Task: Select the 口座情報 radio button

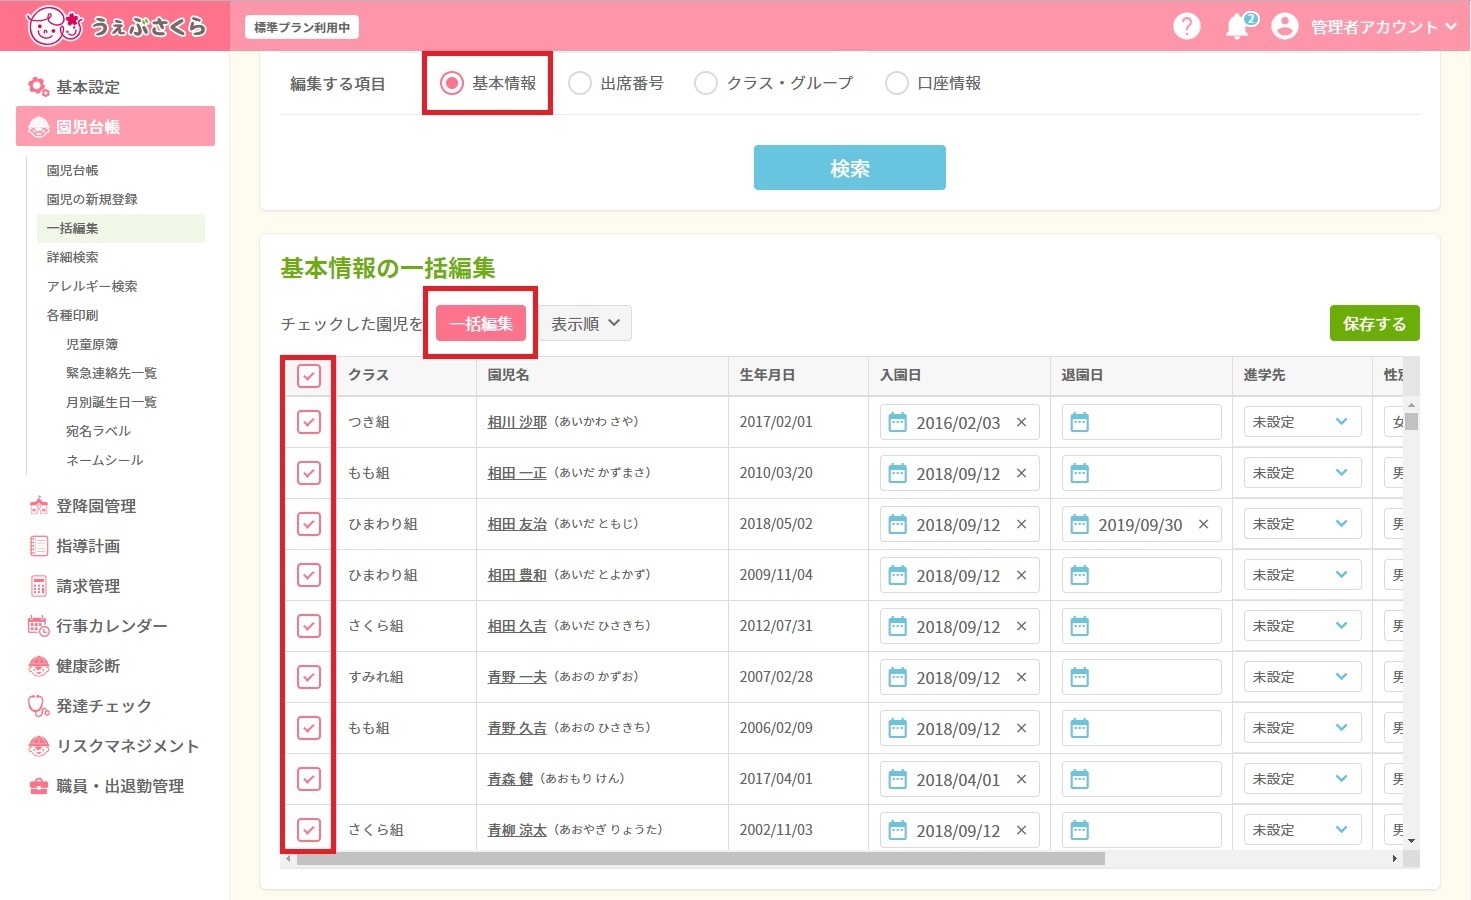Action: (x=897, y=83)
